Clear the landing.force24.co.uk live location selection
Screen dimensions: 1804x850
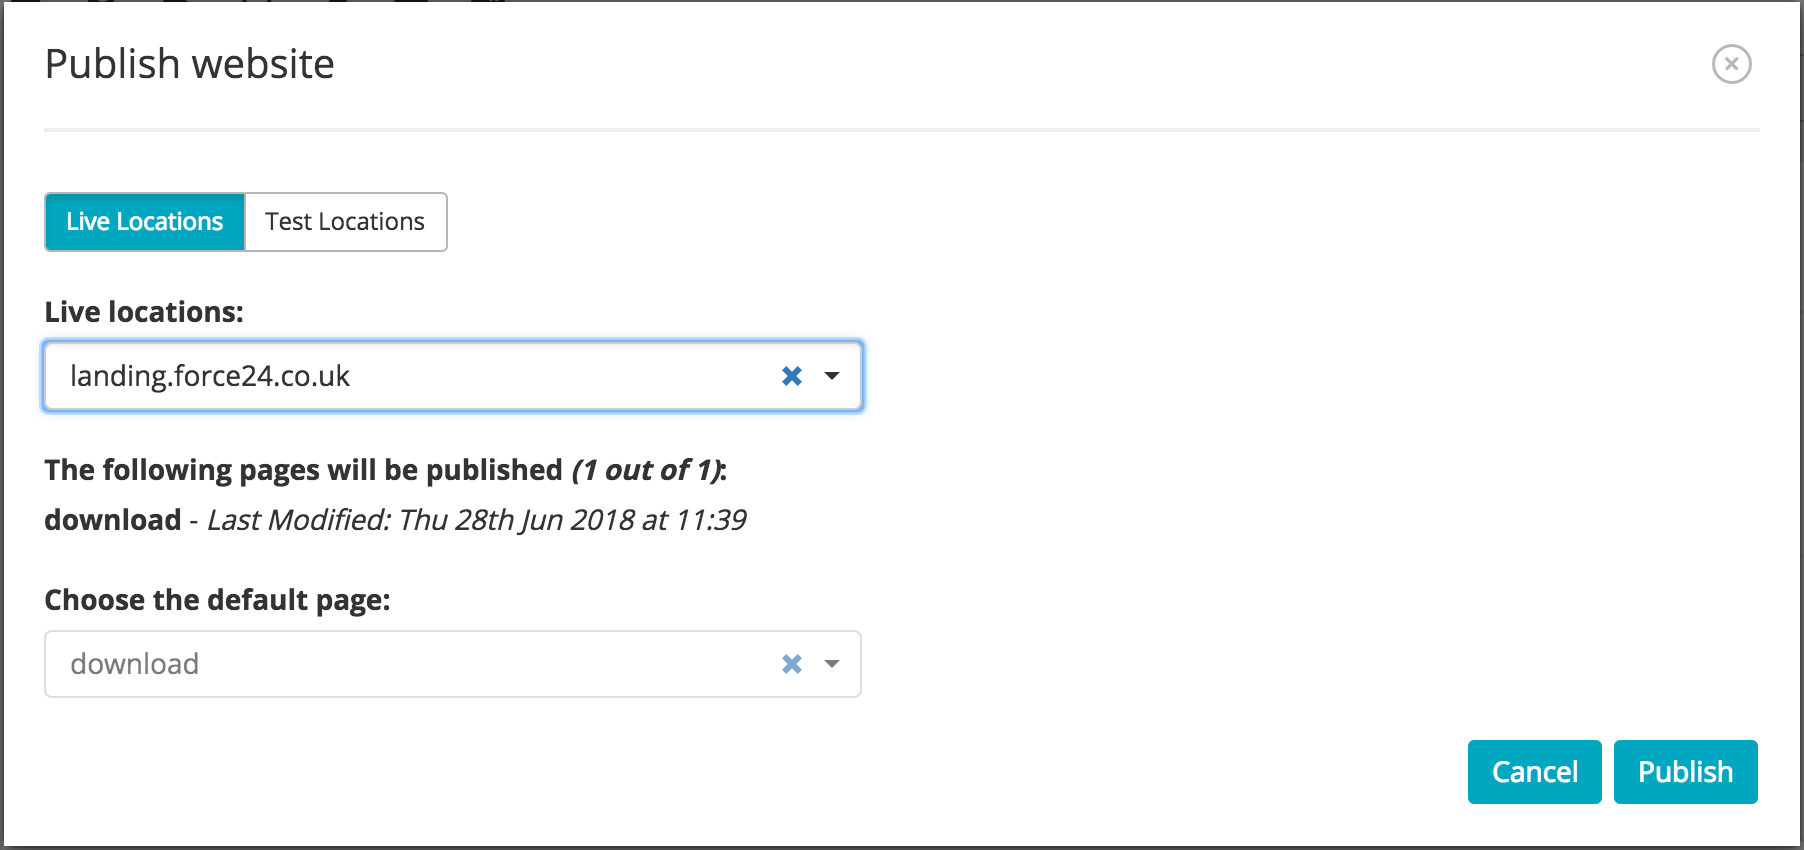pyautogui.click(x=791, y=376)
